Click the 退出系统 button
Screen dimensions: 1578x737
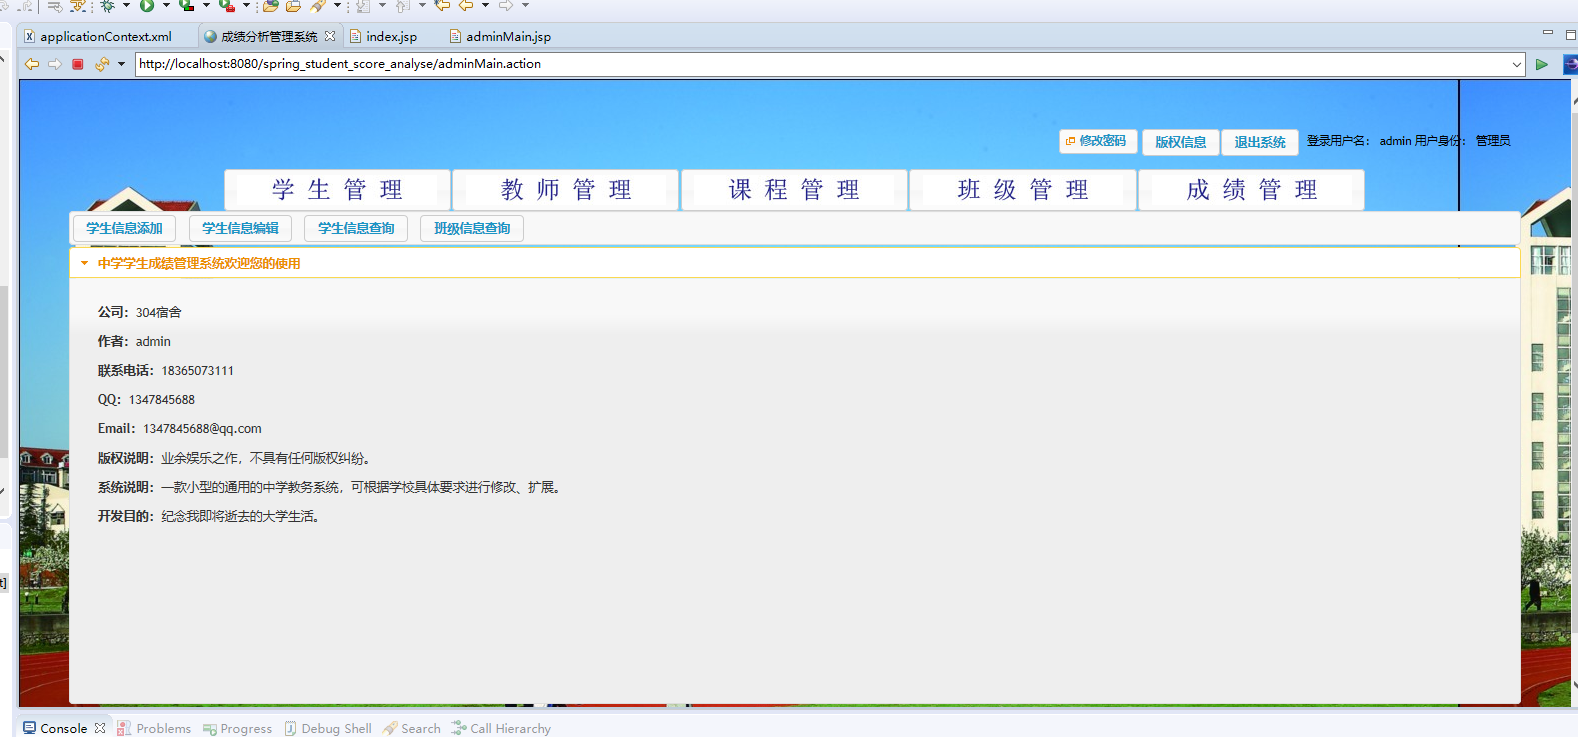click(x=1260, y=142)
